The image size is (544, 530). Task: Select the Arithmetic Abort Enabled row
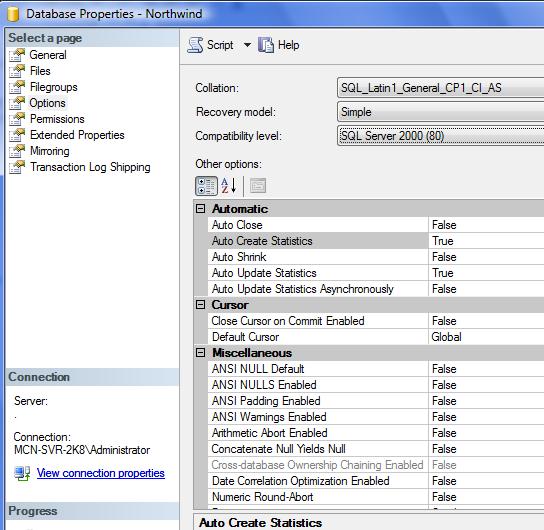pos(376,433)
